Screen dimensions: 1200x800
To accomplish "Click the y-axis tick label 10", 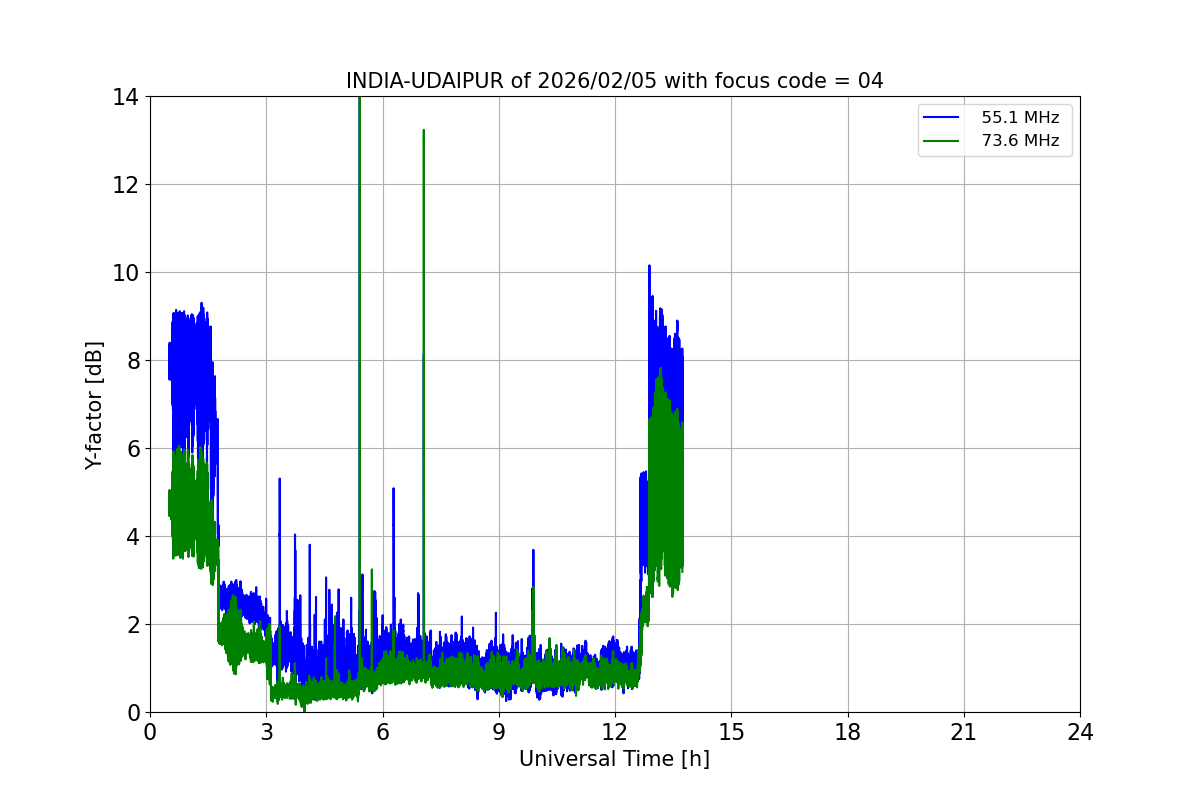I will pyautogui.click(x=126, y=273).
